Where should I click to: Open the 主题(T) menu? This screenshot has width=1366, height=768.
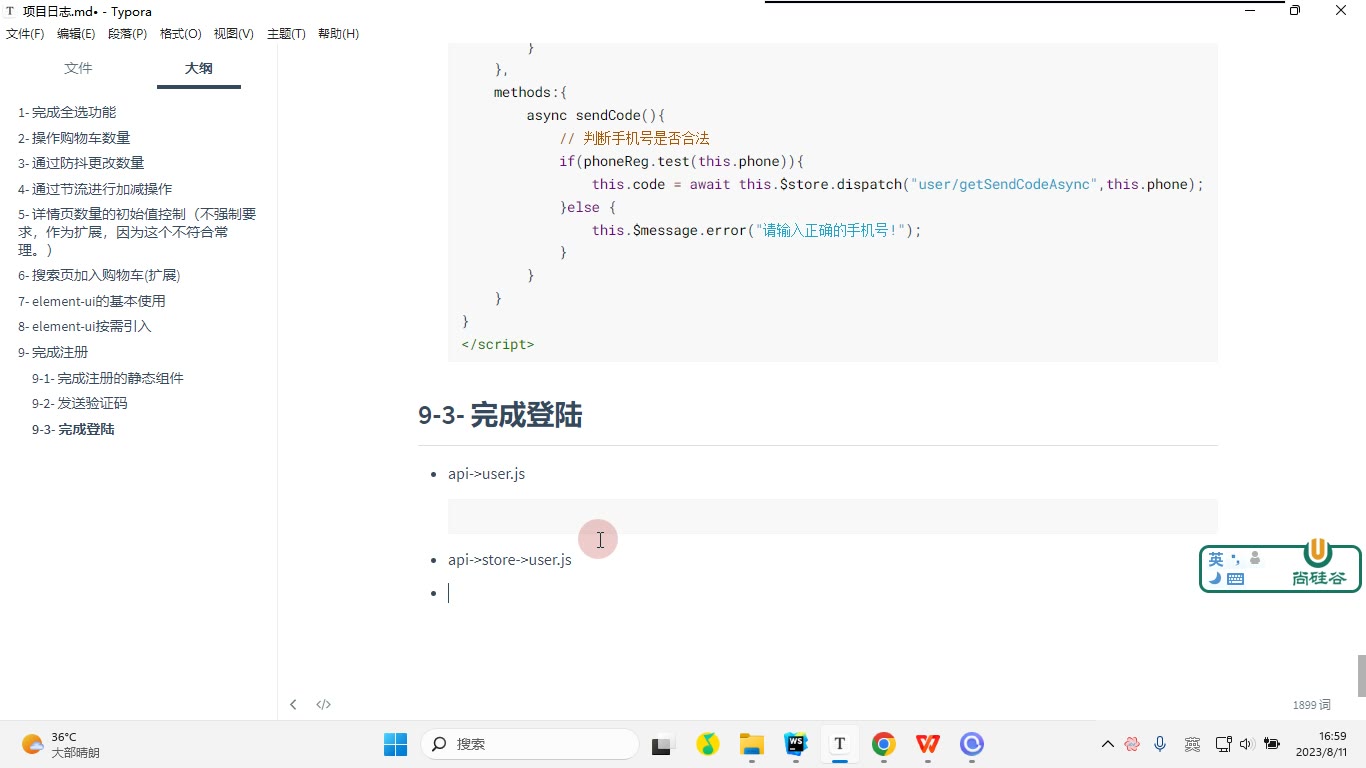286,34
